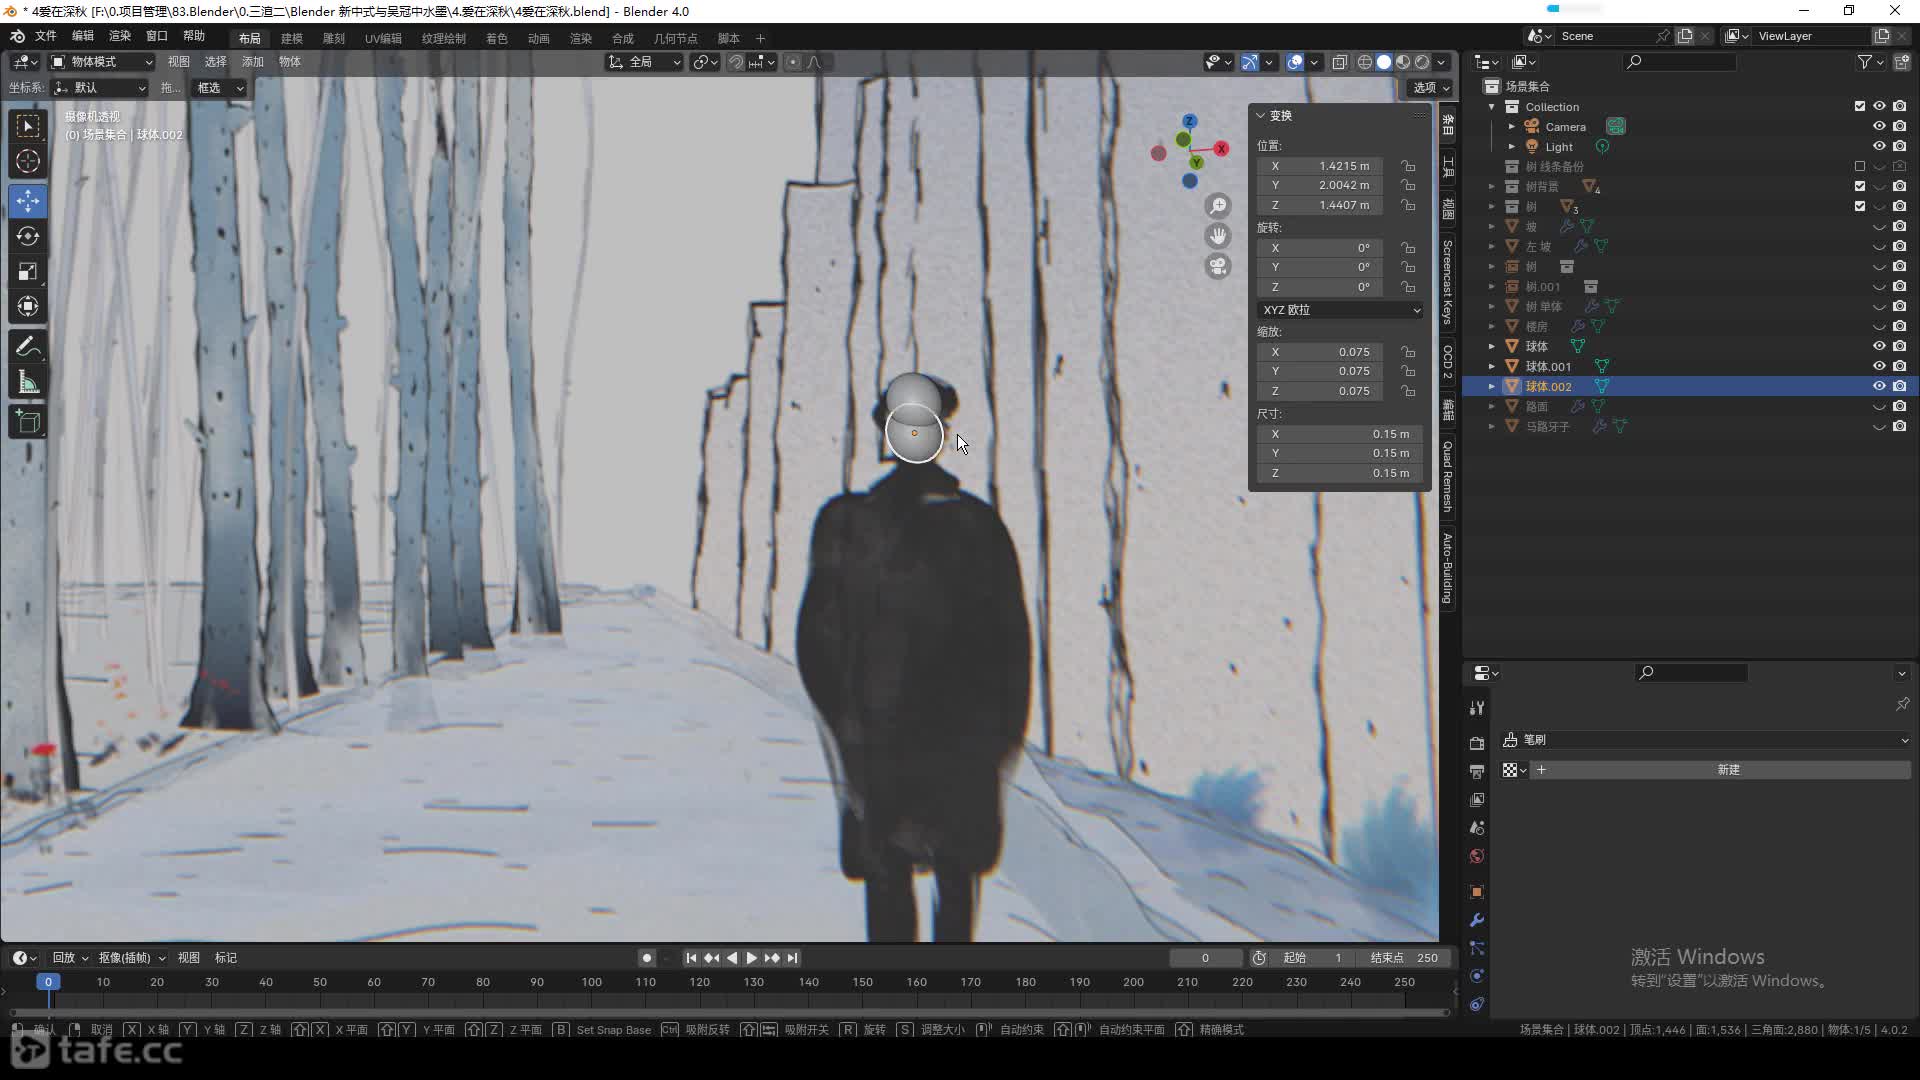1920x1080 pixels.
Task: Click the 新建 material button
Action: [x=1728, y=770]
